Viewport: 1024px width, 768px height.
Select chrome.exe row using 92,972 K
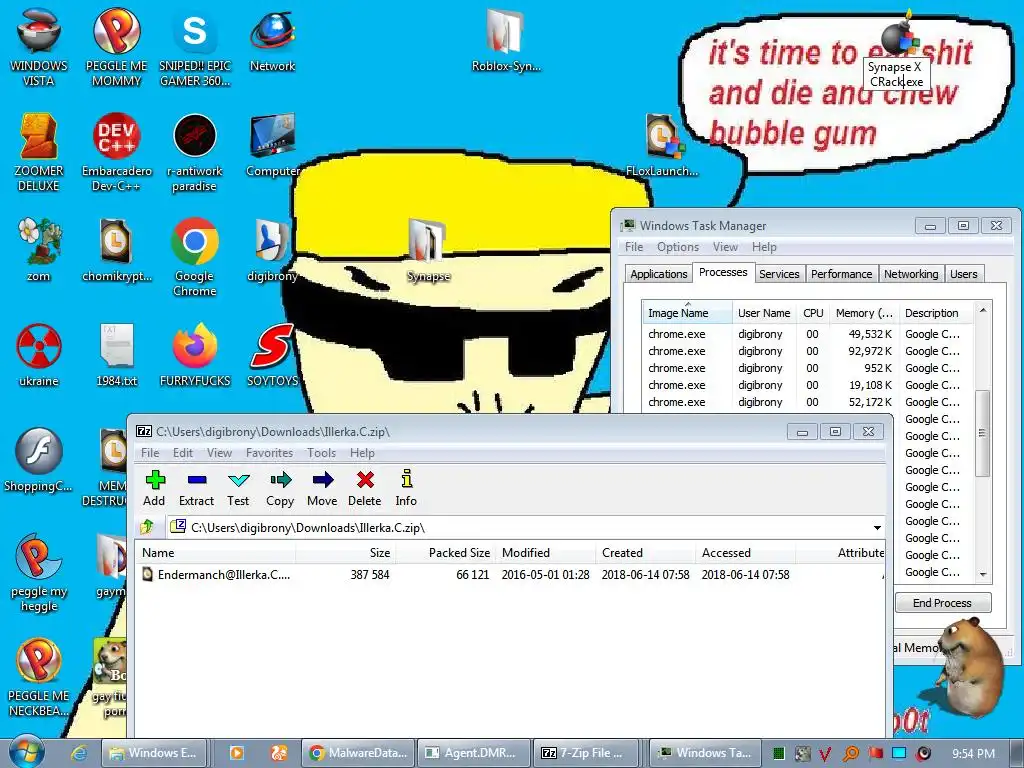pos(807,351)
